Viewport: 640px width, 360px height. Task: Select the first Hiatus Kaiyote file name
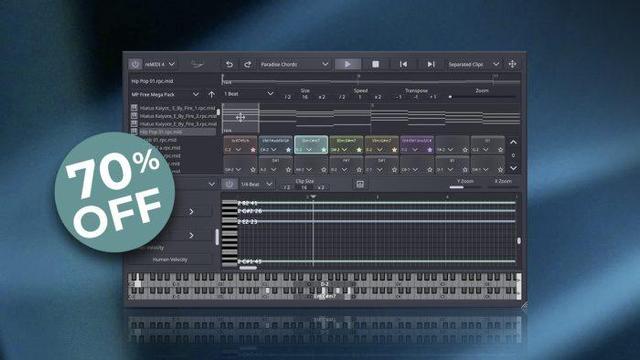[x=177, y=108]
